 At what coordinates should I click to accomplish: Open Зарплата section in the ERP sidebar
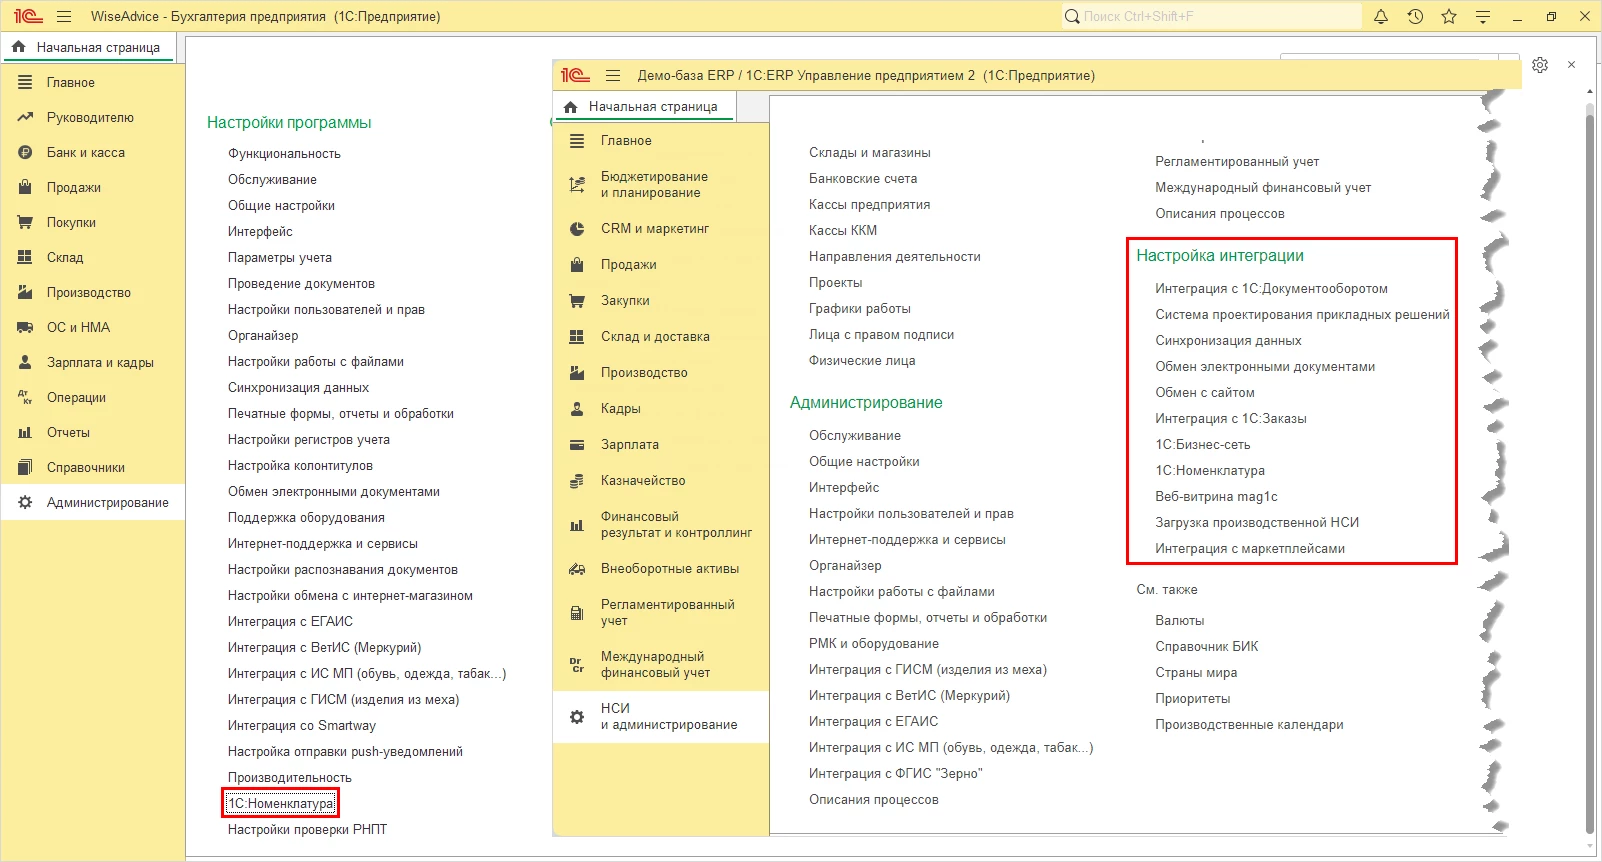661,445
